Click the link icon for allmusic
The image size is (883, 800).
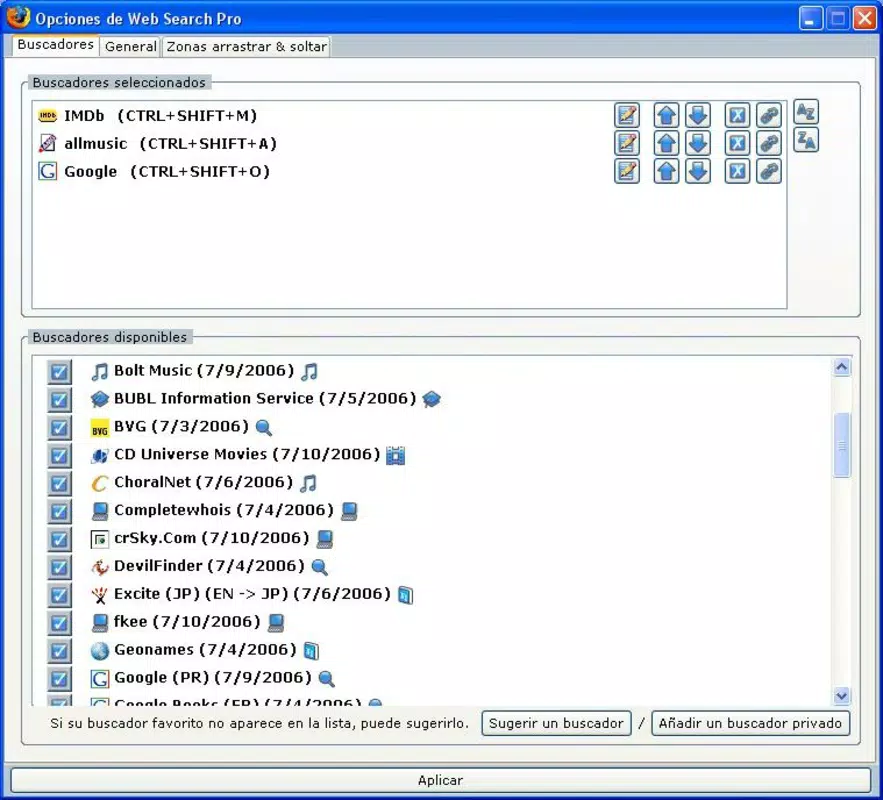coord(769,143)
